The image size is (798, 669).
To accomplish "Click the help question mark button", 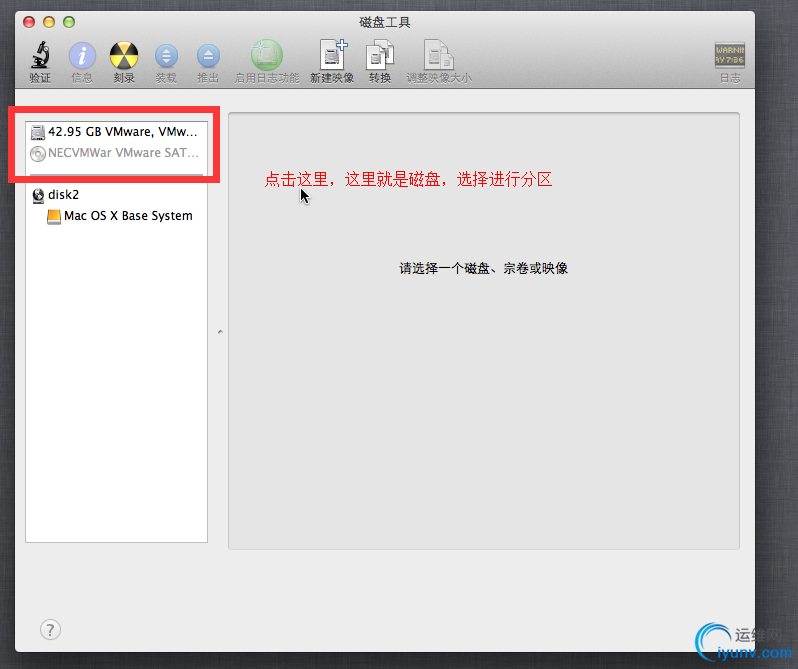I will tap(50, 630).
